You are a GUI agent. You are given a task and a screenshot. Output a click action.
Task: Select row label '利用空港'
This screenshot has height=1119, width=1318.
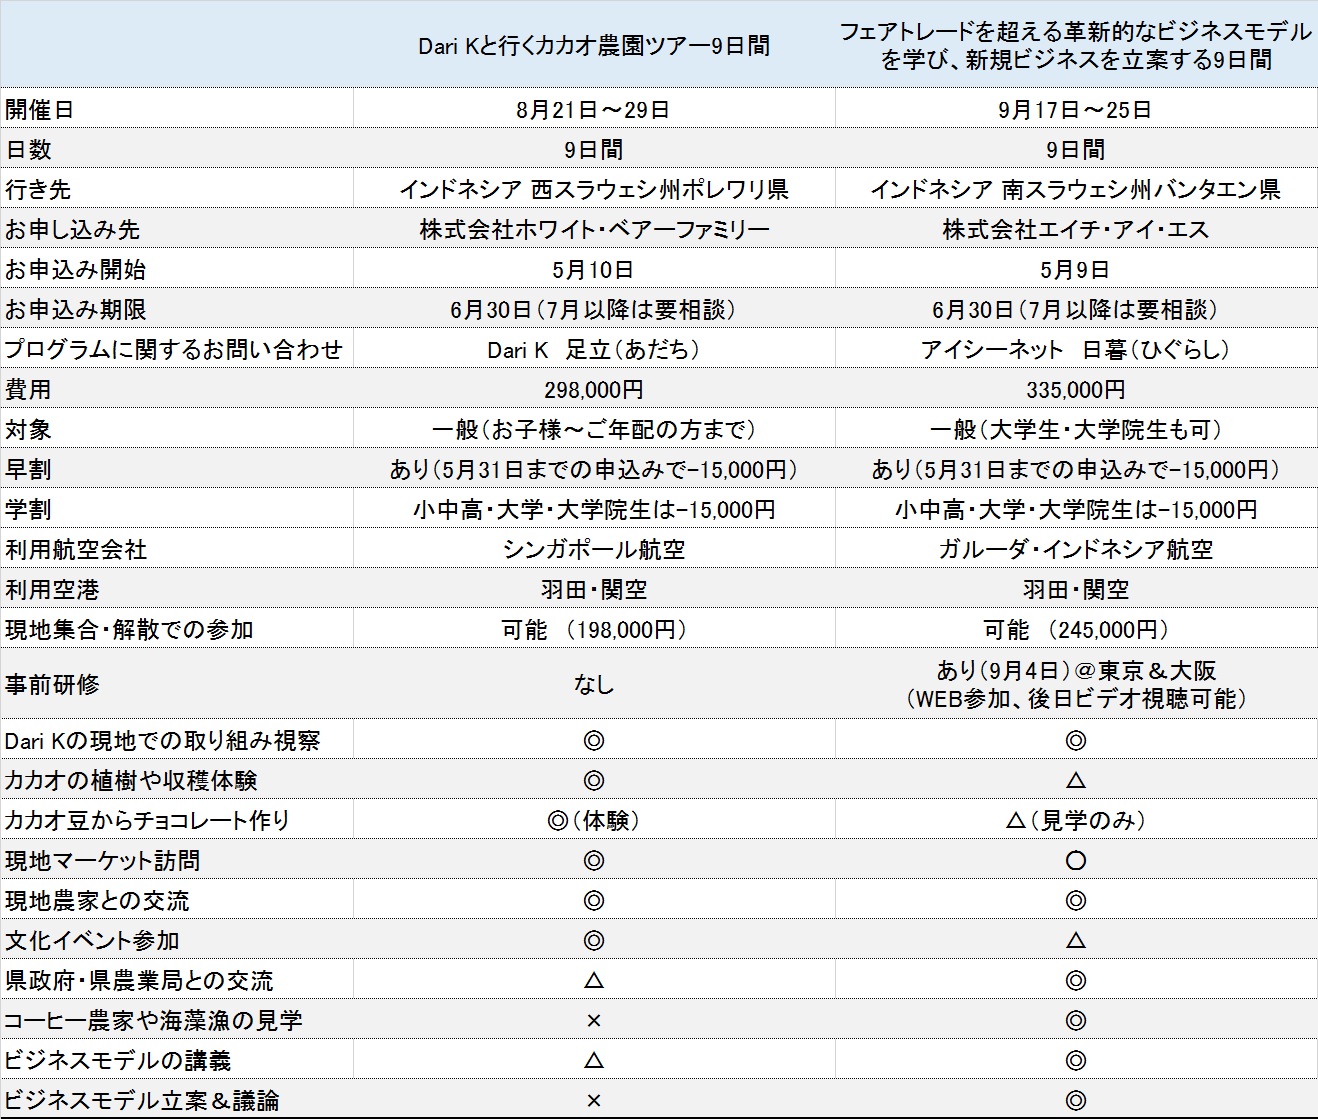coord(52,590)
